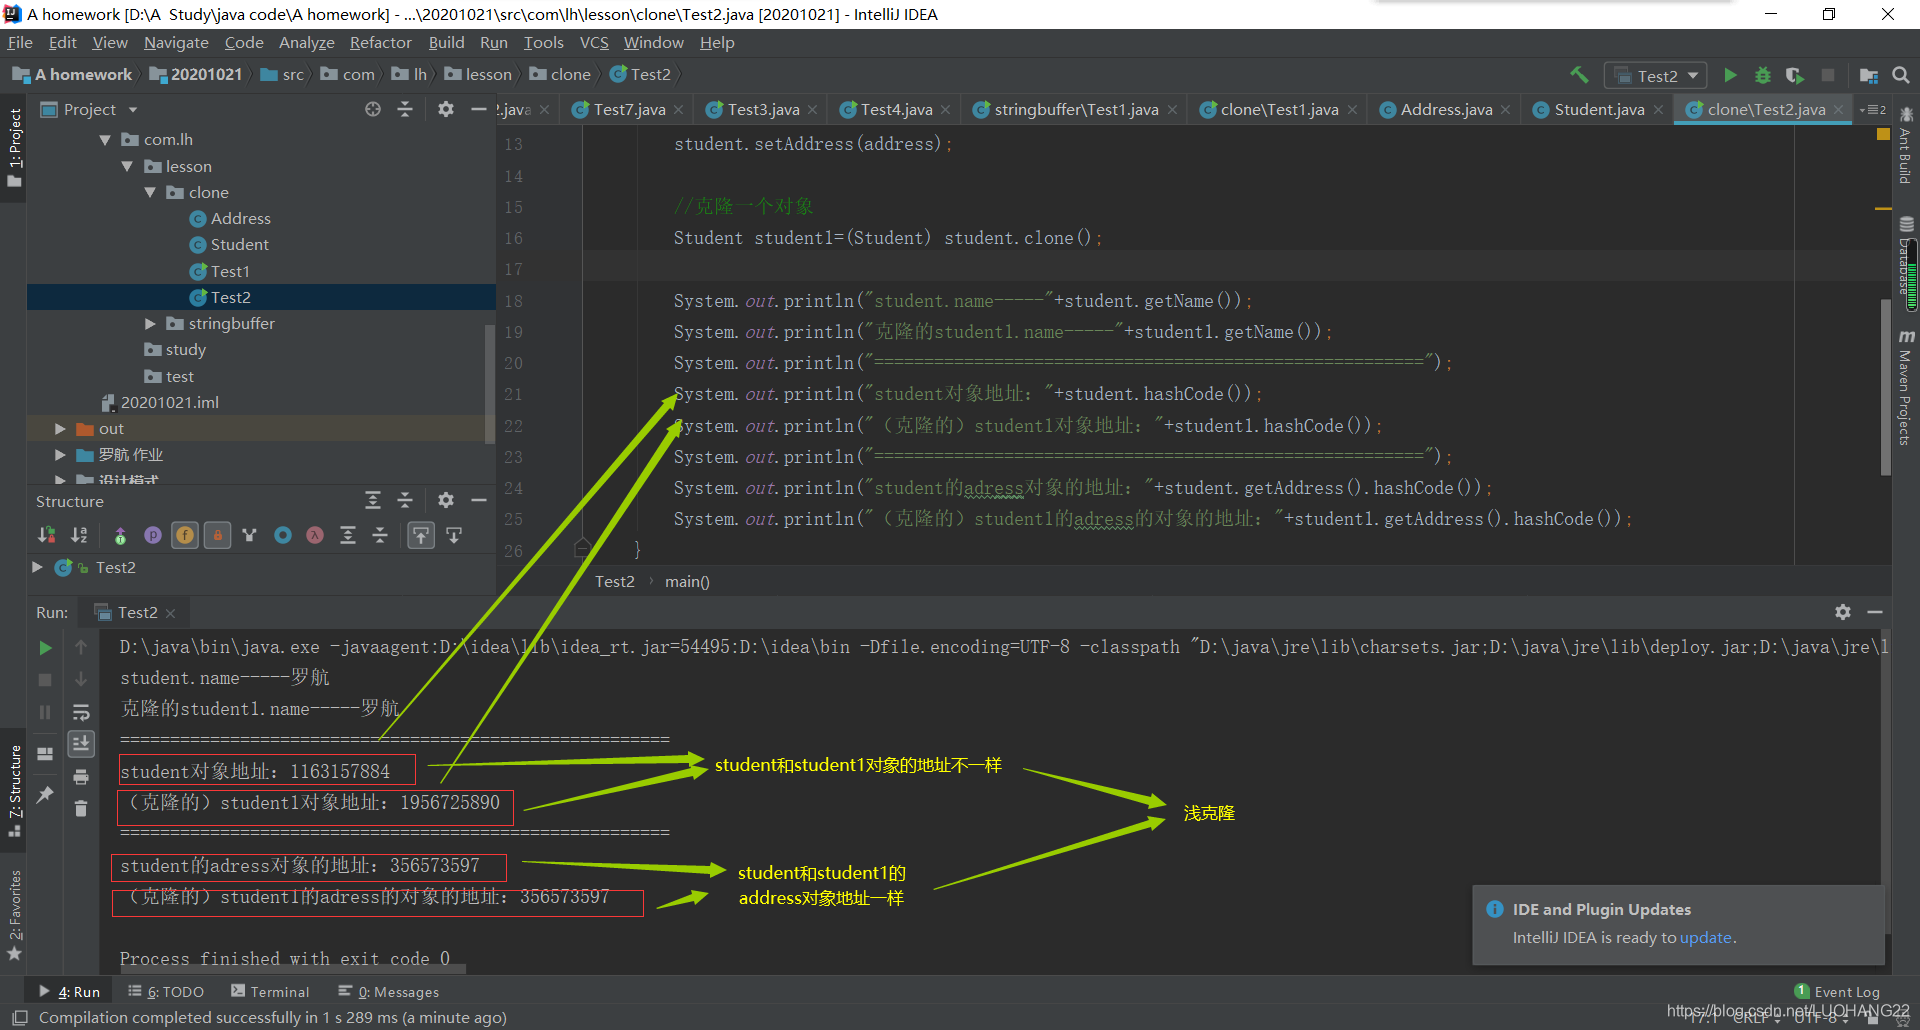Viewport: 1920px width, 1030px height.
Task: Open the Analyze menu
Action: click(x=306, y=43)
